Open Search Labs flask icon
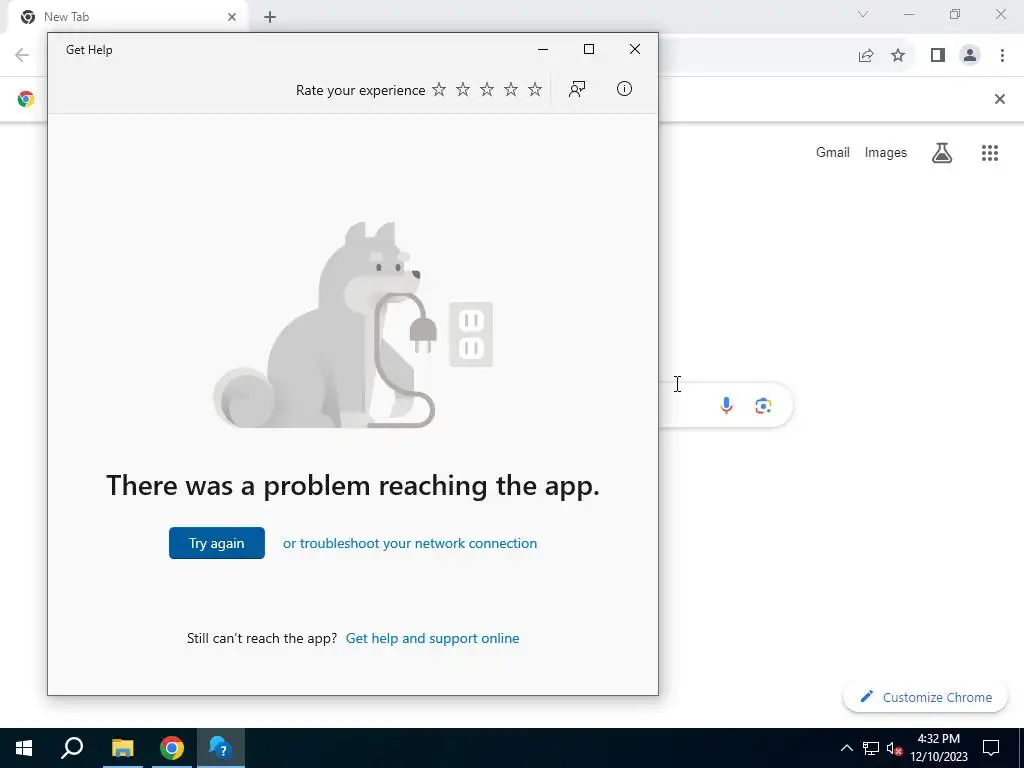1024x768 pixels. pyautogui.click(x=942, y=153)
